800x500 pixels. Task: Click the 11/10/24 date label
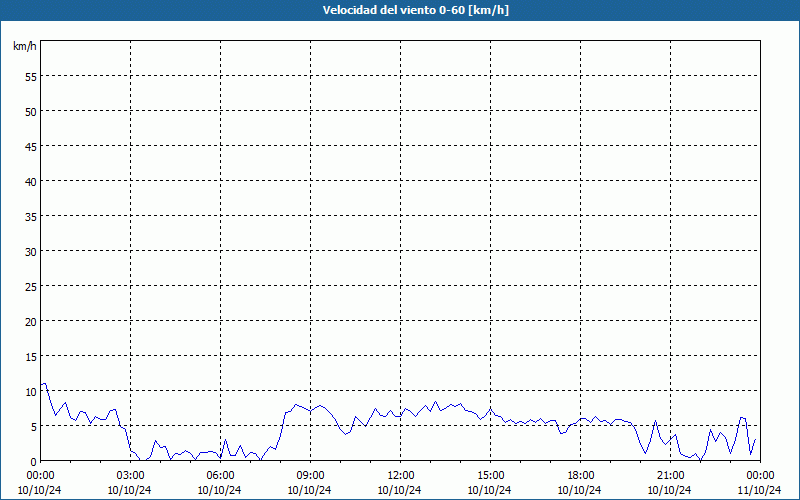[759, 490]
